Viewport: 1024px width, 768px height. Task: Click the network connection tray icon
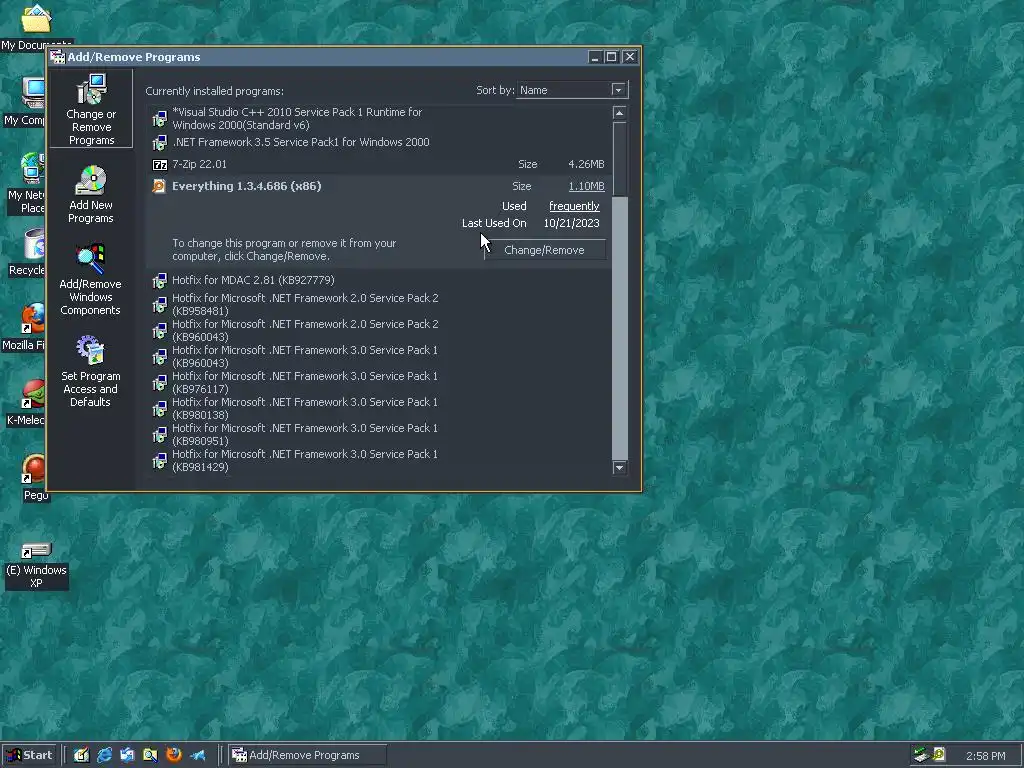point(921,755)
